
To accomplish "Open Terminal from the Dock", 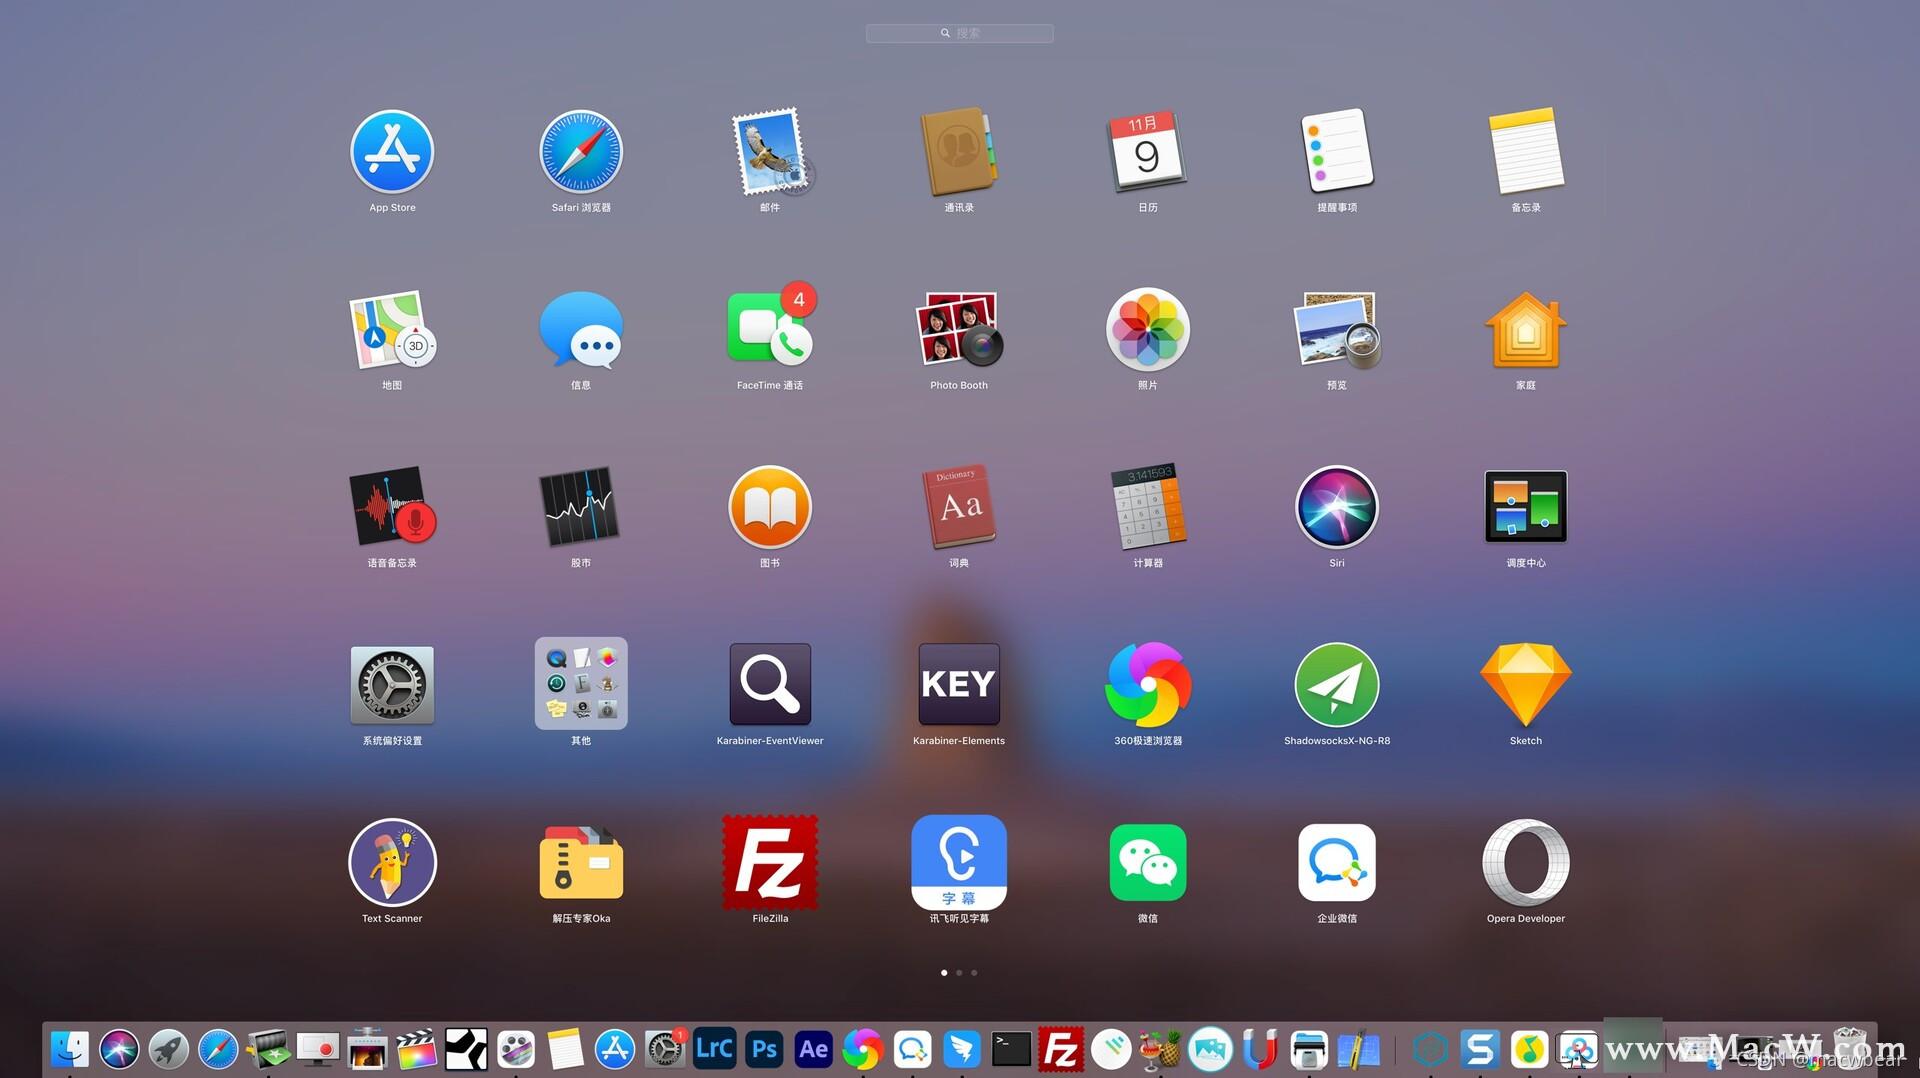I will (1011, 1049).
